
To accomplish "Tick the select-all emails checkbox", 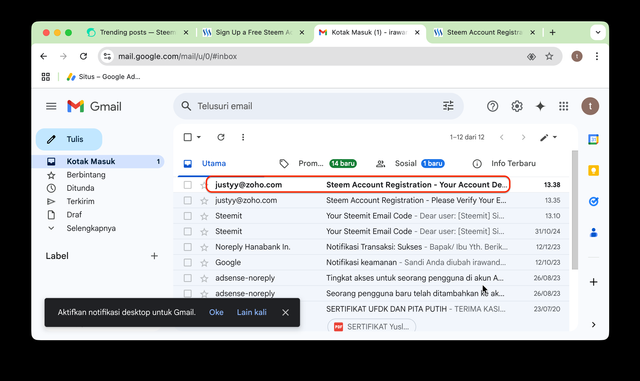I will (x=187, y=137).
